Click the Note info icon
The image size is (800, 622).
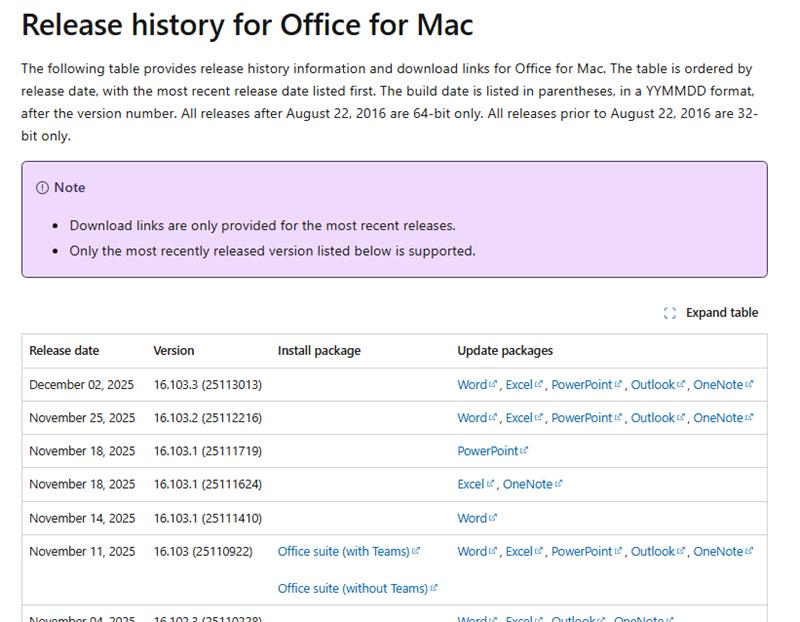[42, 188]
